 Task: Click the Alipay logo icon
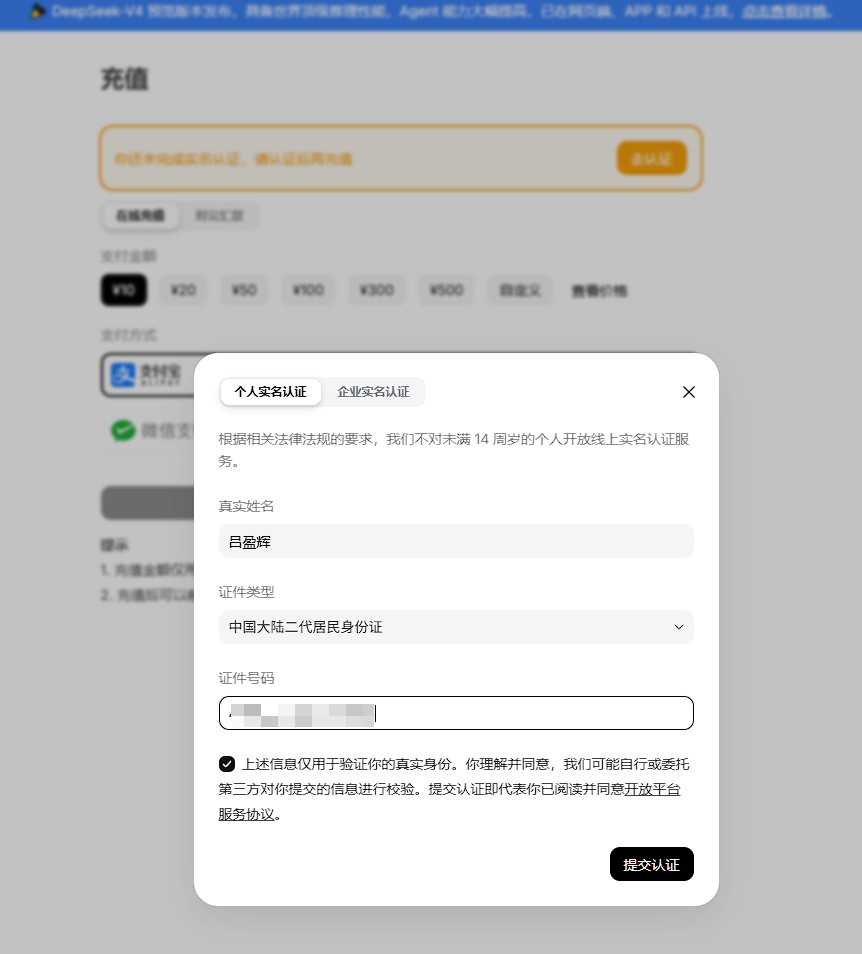tap(123, 375)
